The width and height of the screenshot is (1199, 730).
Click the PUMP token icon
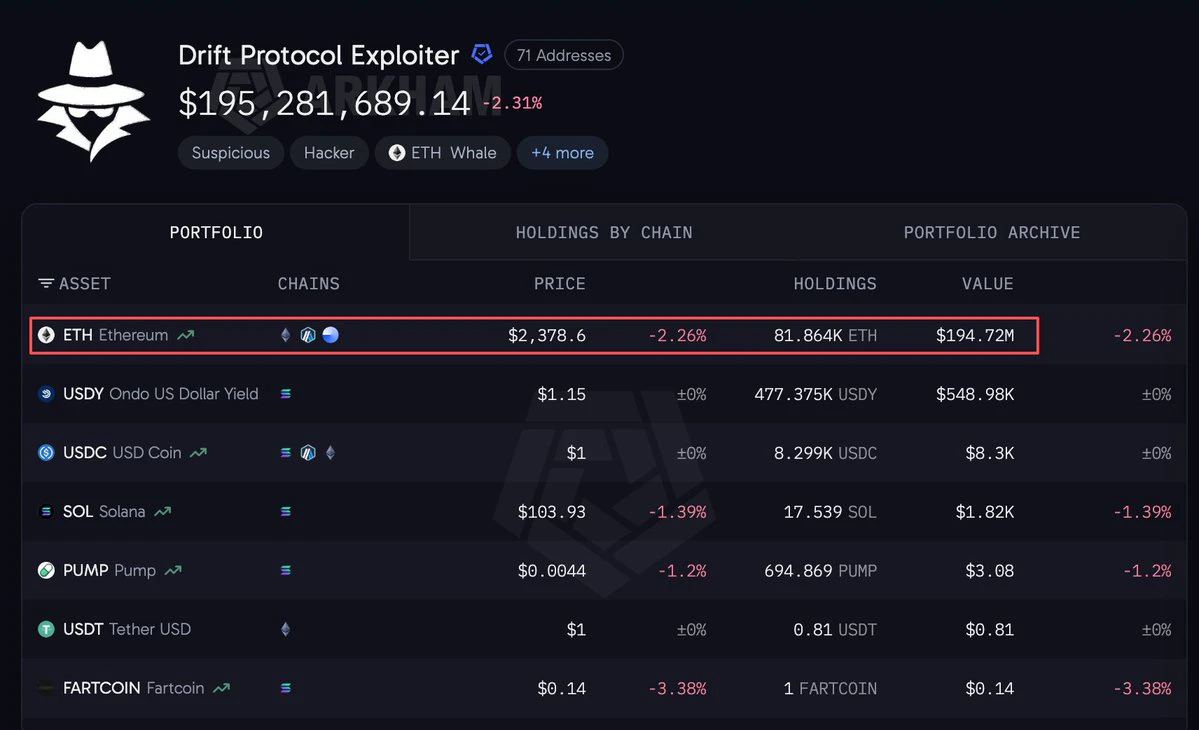46,570
